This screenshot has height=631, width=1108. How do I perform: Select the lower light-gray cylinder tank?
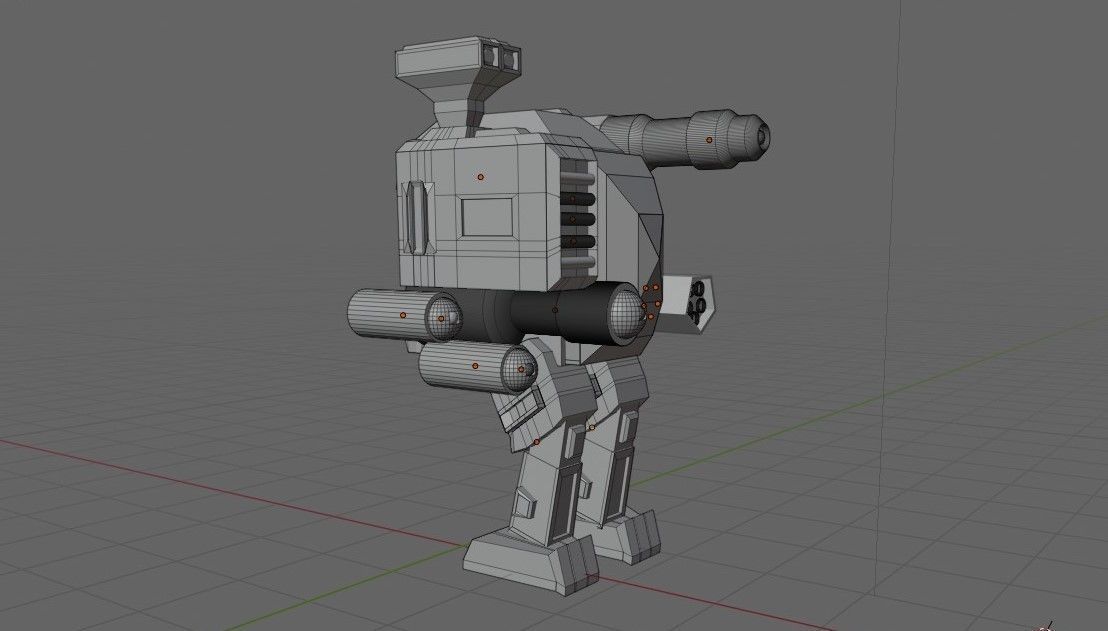pos(478,367)
